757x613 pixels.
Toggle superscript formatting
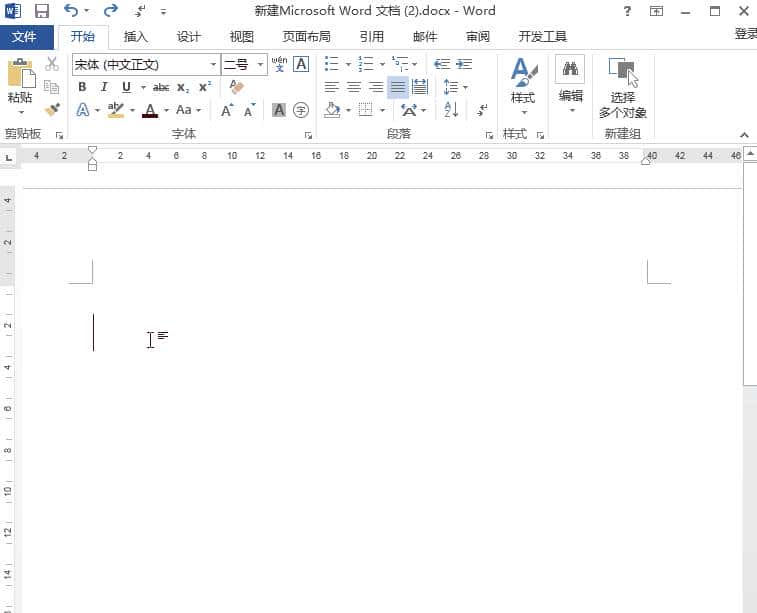click(205, 87)
